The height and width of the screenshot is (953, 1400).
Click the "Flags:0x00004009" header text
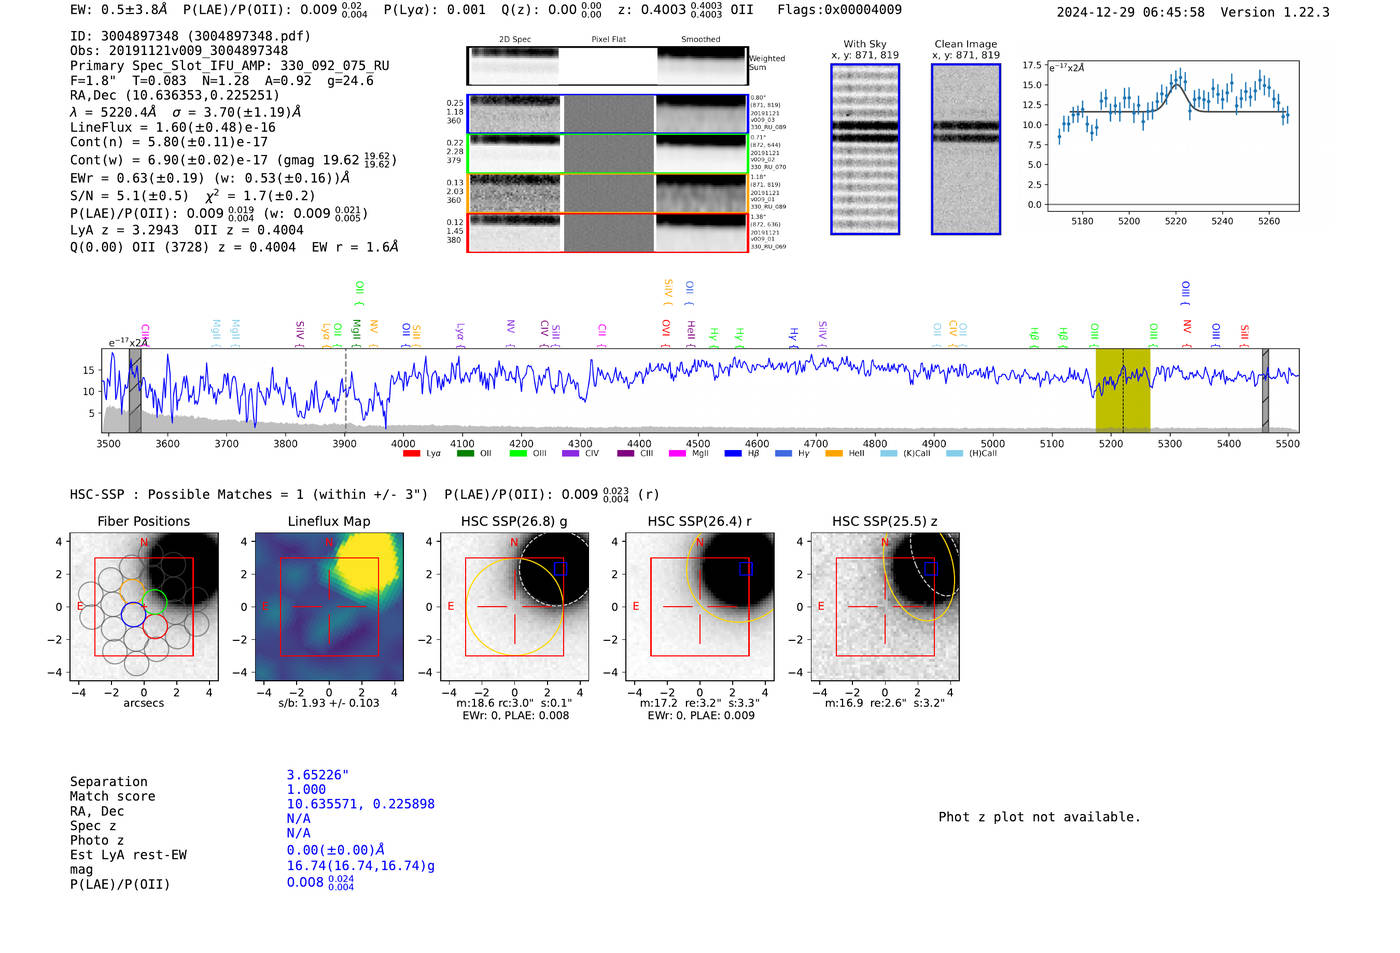(x=839, y=10)
